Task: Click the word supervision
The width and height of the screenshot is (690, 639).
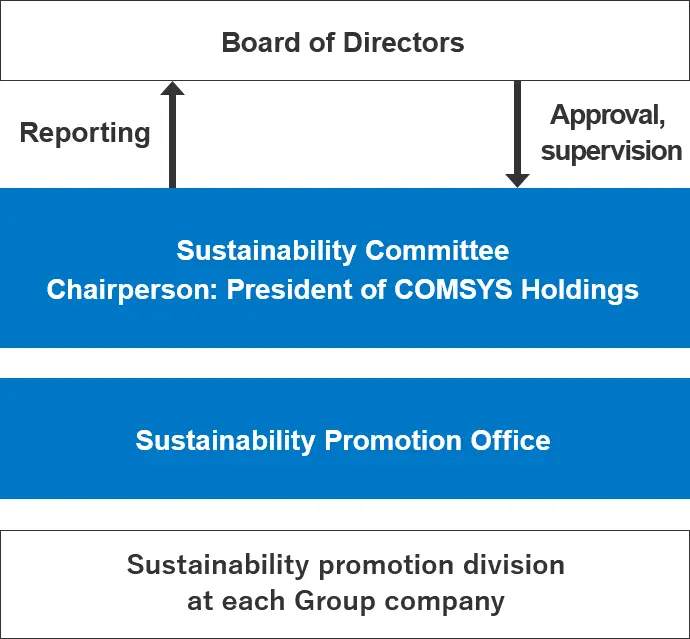Action: coord(611,151)
